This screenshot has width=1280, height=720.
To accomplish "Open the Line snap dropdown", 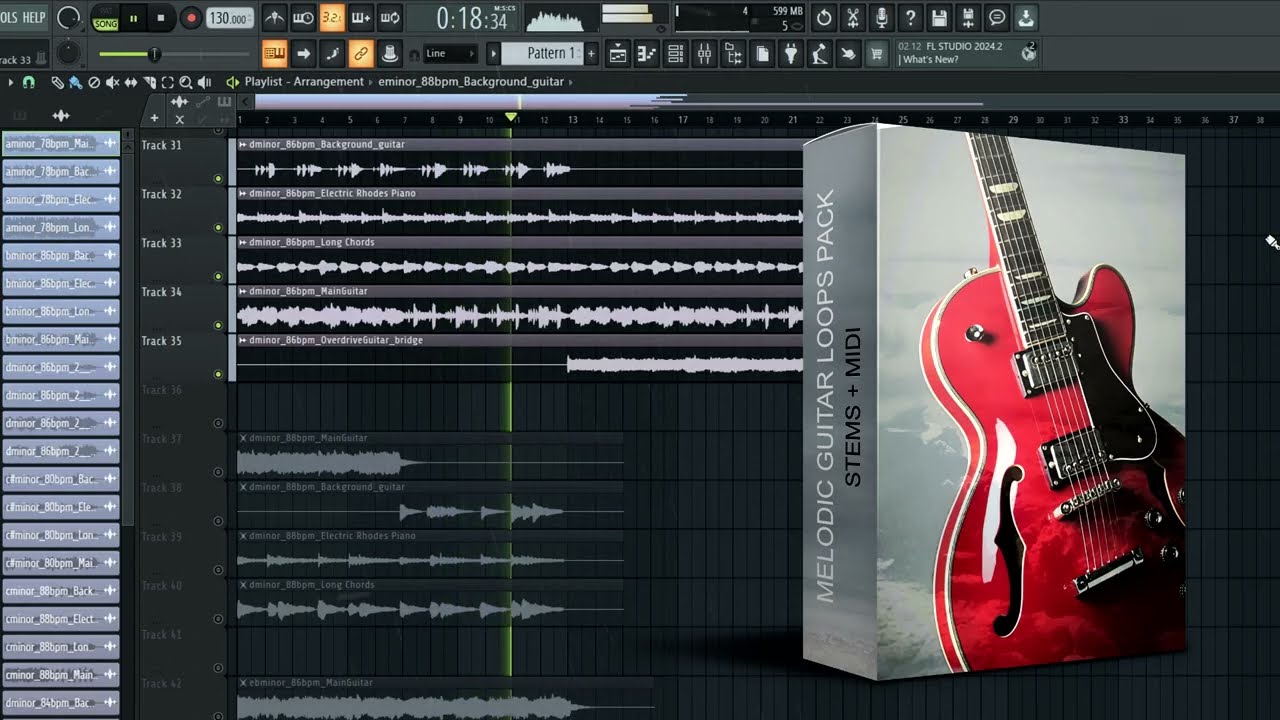I will coord(449,53).
